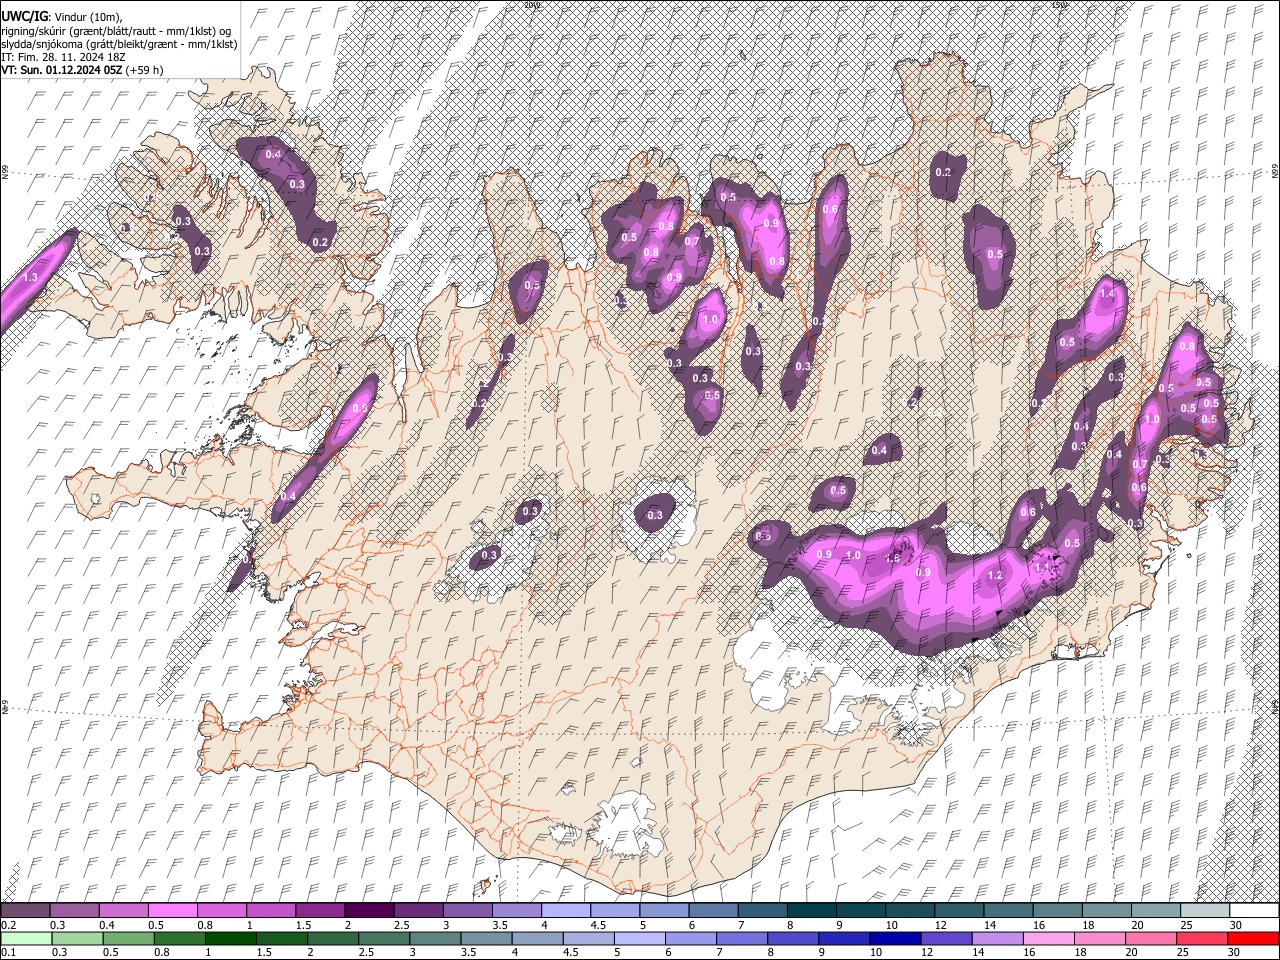Screen dimensions: 1280x960
Task: Select the bright pink 0.5 swatch on the upper scale
Action: point(172,911)
